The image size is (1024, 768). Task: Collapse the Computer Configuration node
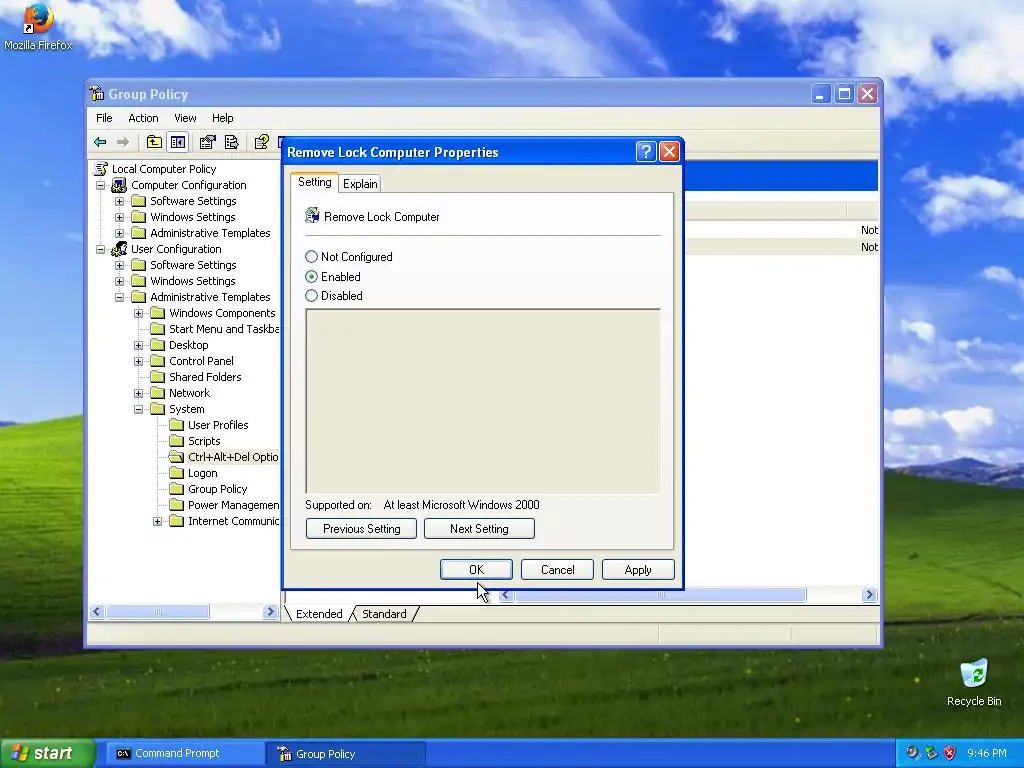101,185
